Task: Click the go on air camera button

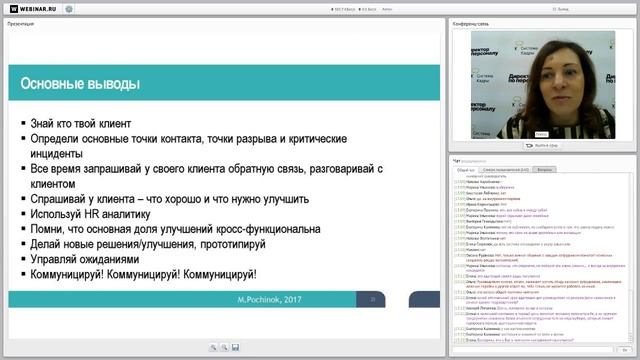Action: (x=542, y=145)
